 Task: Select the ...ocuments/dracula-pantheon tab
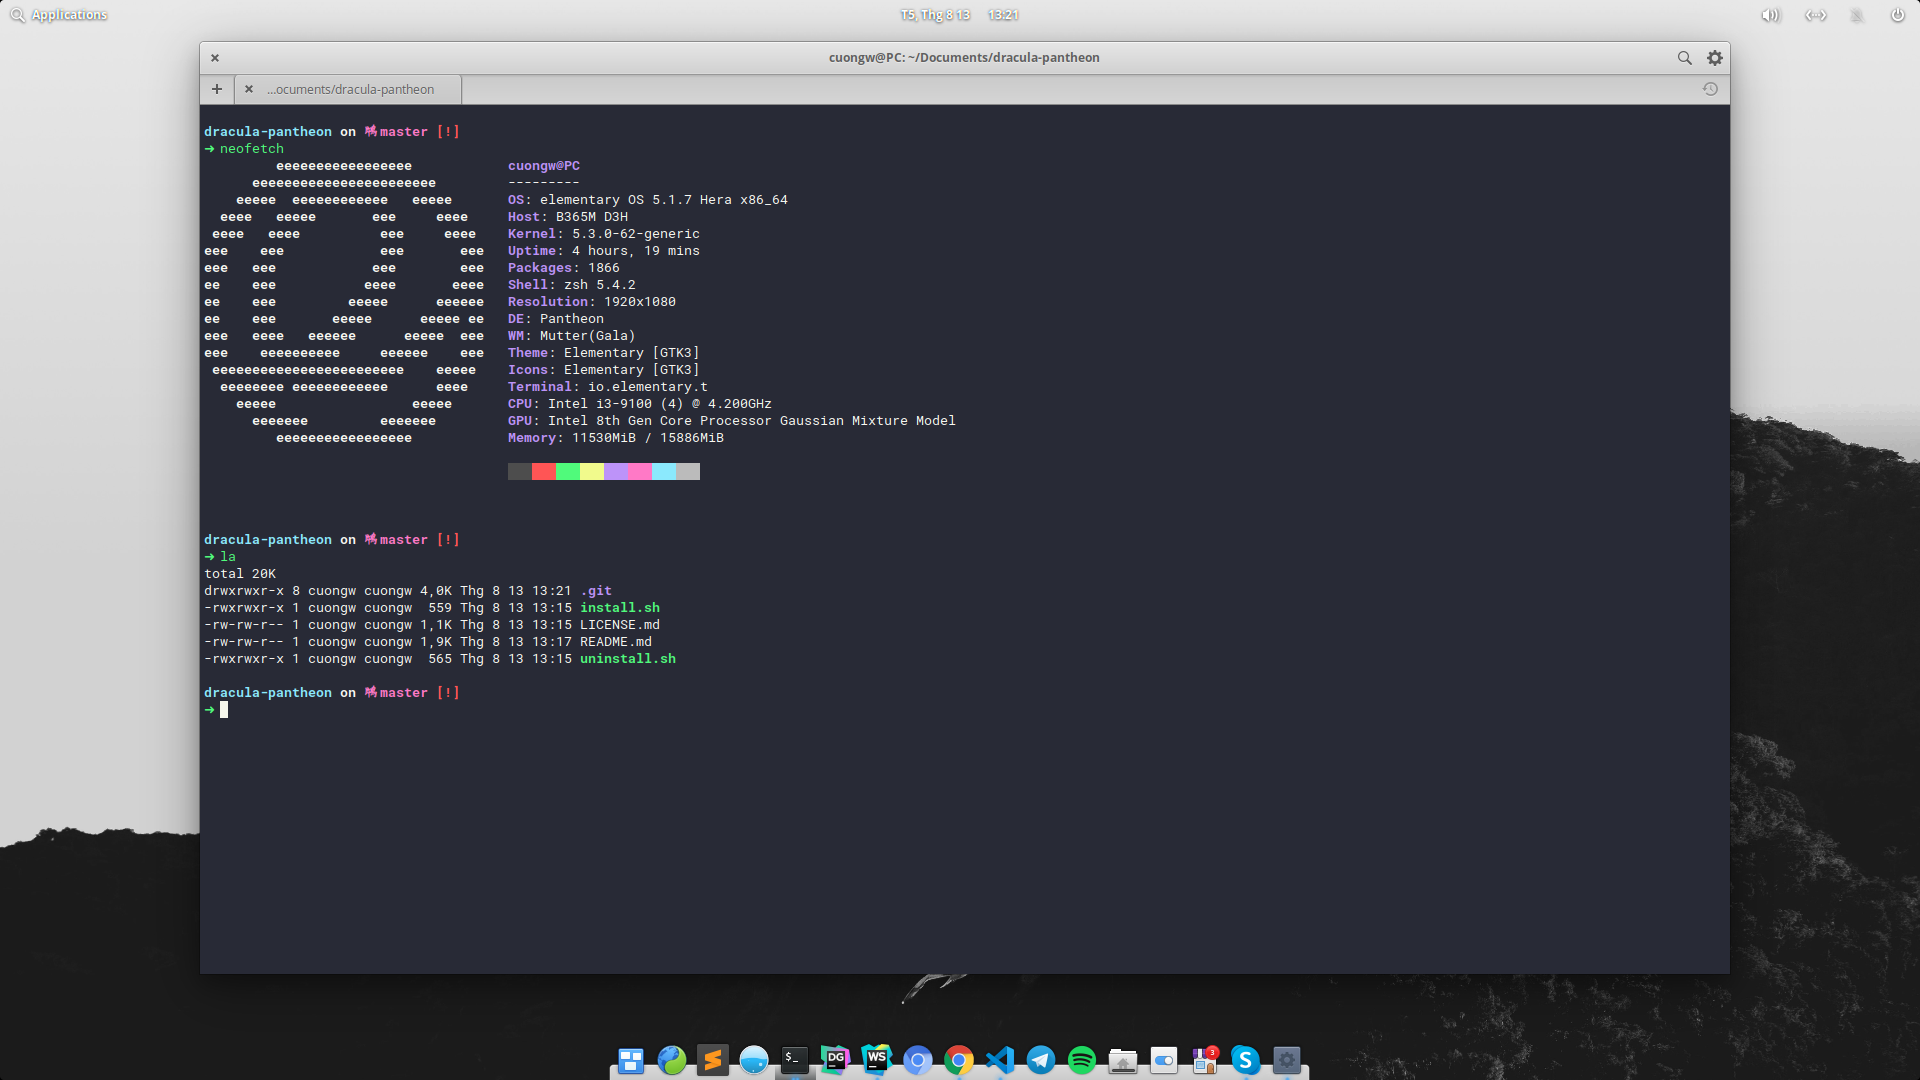tap(350, 89)
